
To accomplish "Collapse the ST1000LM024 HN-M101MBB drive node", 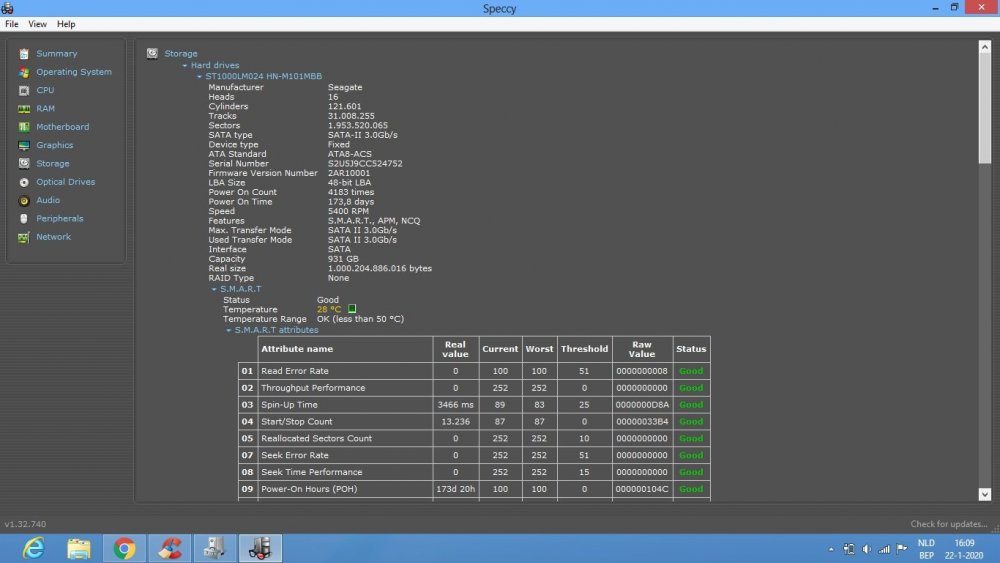I will [x=200, y=76].
